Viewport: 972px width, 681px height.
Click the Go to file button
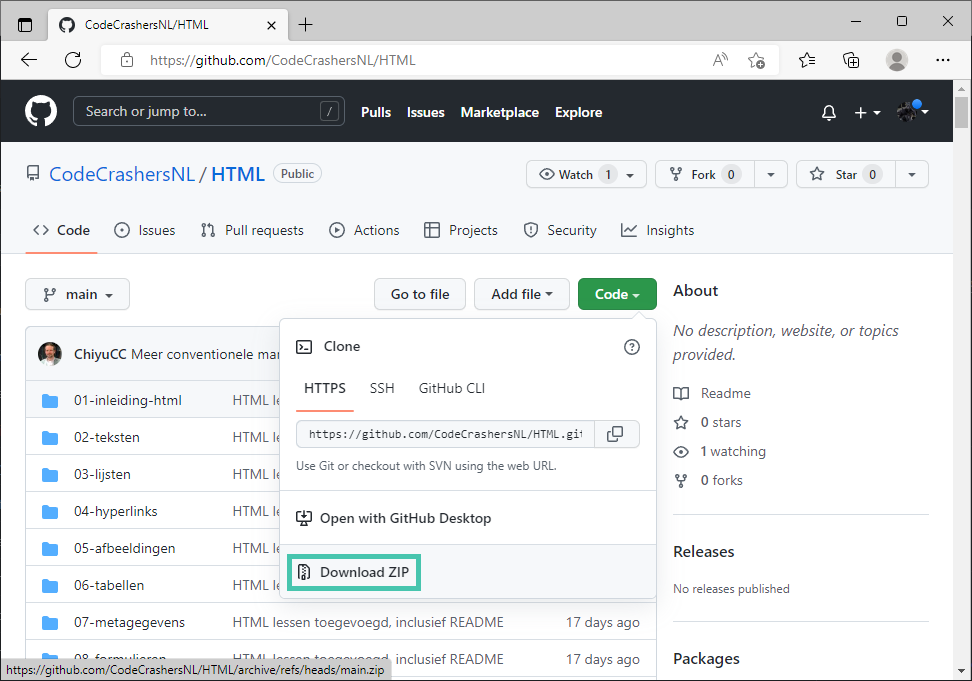[420, 294]
